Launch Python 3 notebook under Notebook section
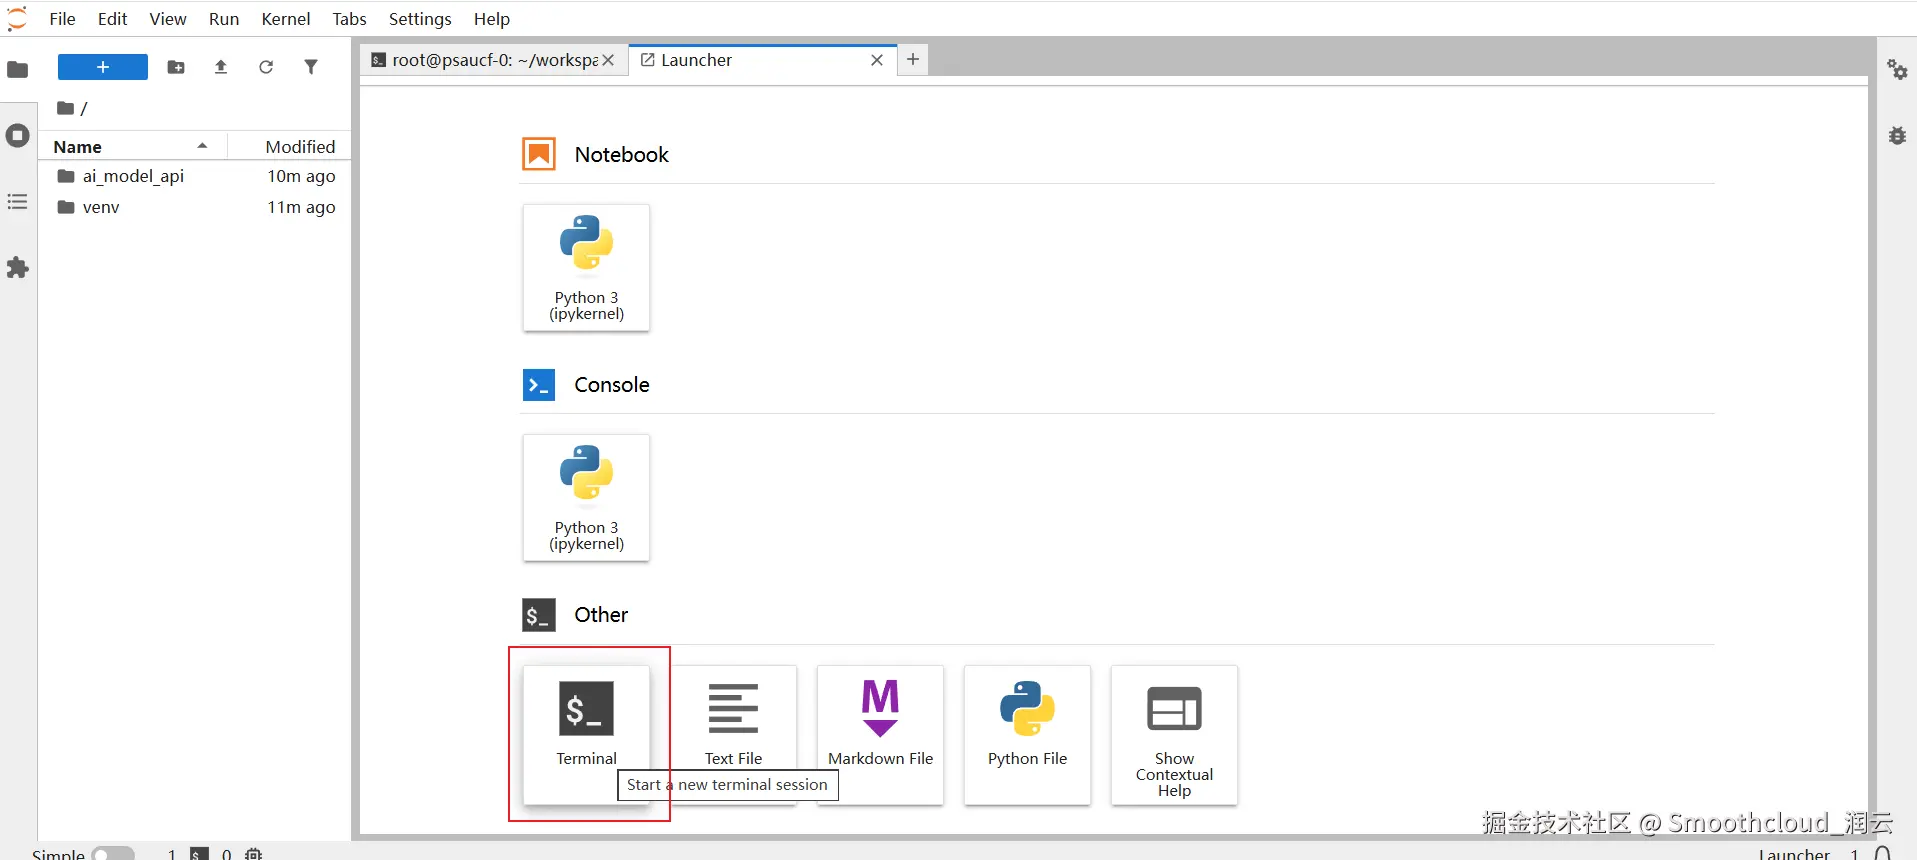This screenshot has height=860, width=1917. (x=586, y=268)
